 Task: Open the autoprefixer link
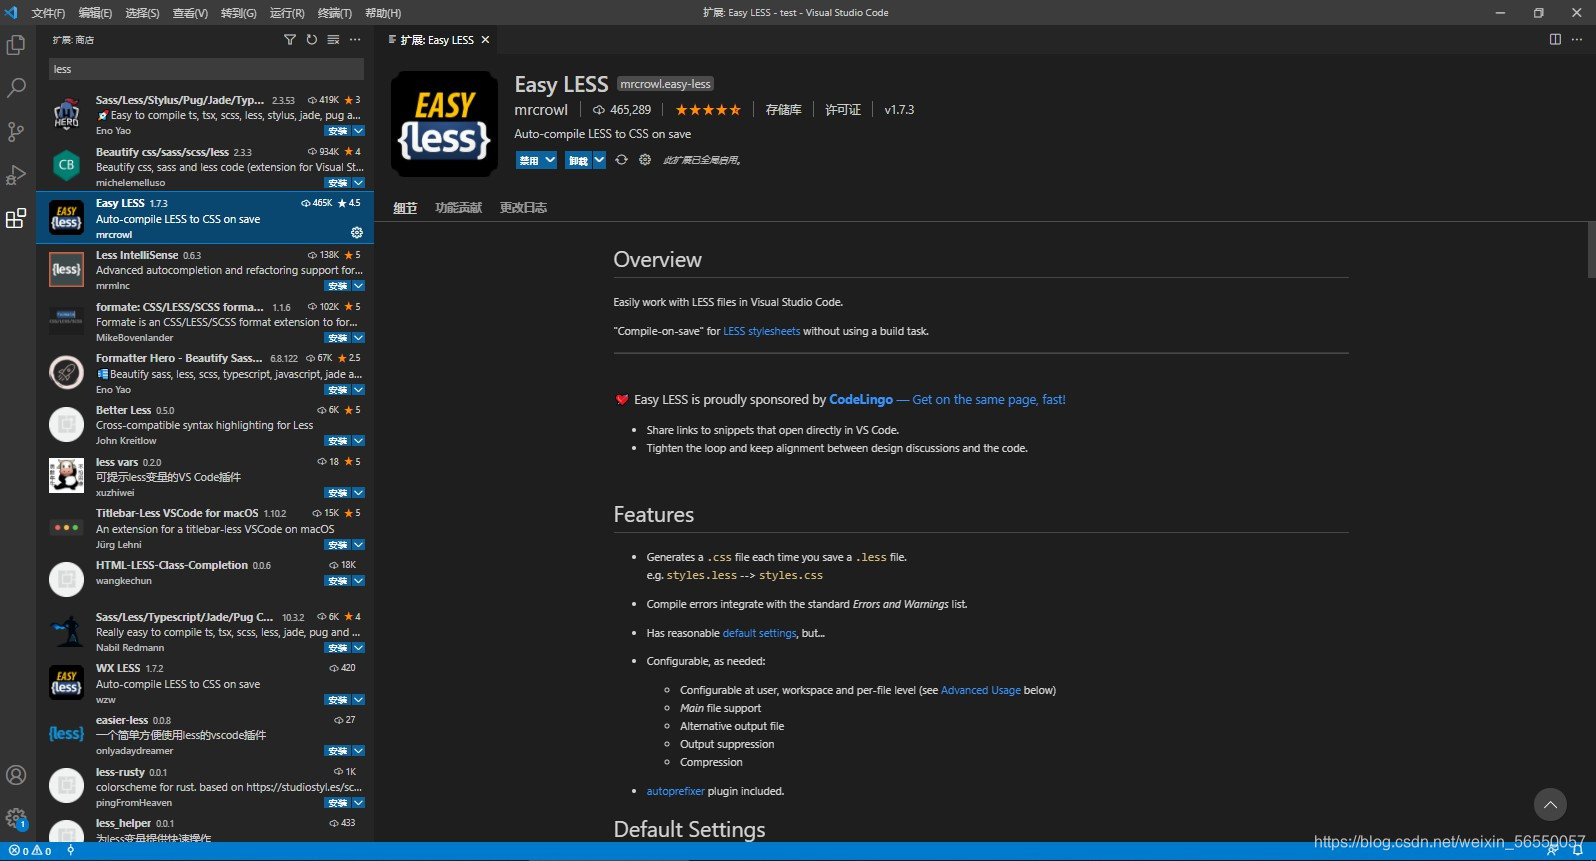pos(675,791)
